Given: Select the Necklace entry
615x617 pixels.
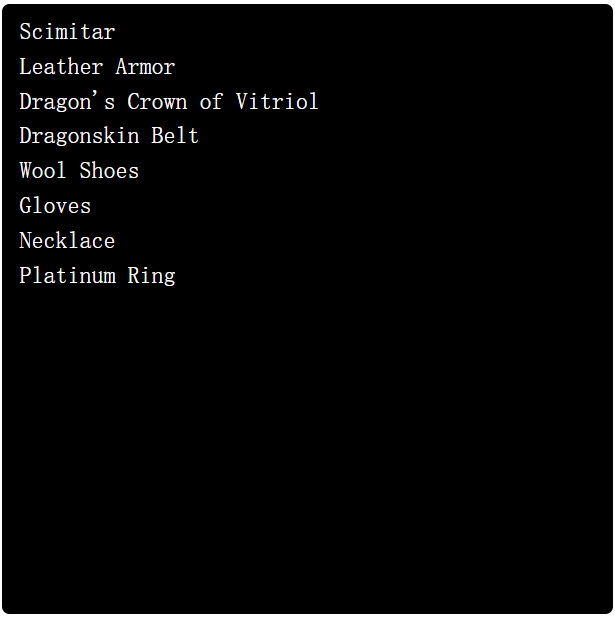Looking at the screenshot, I should 67,240.
